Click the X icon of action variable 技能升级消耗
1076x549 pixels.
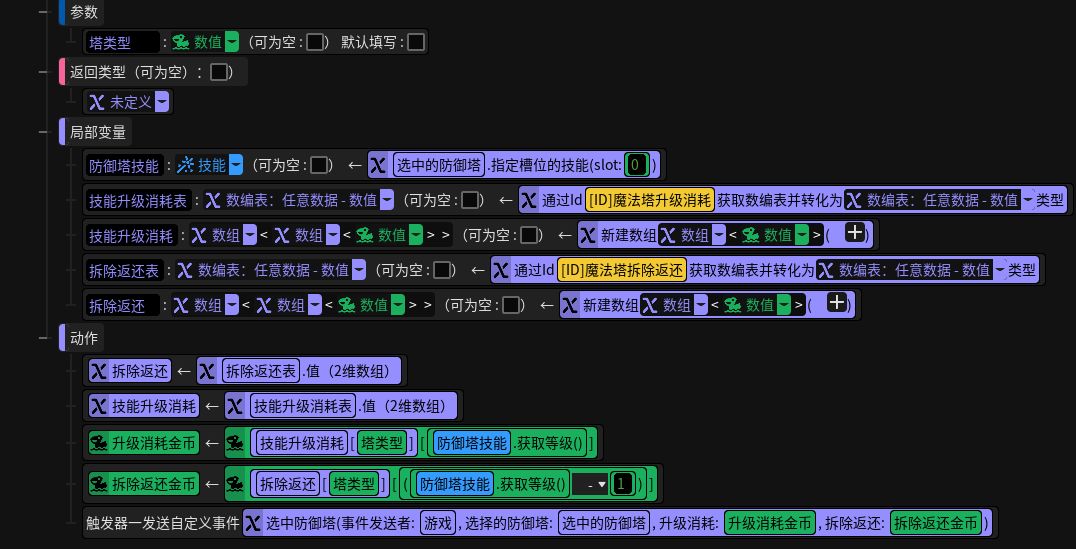coord(99,407)
